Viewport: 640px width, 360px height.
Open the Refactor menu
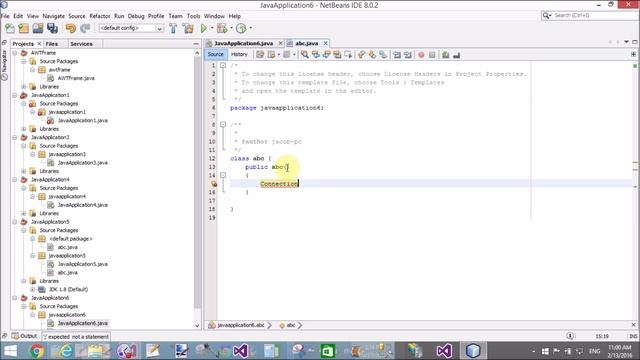click(100, 16)
